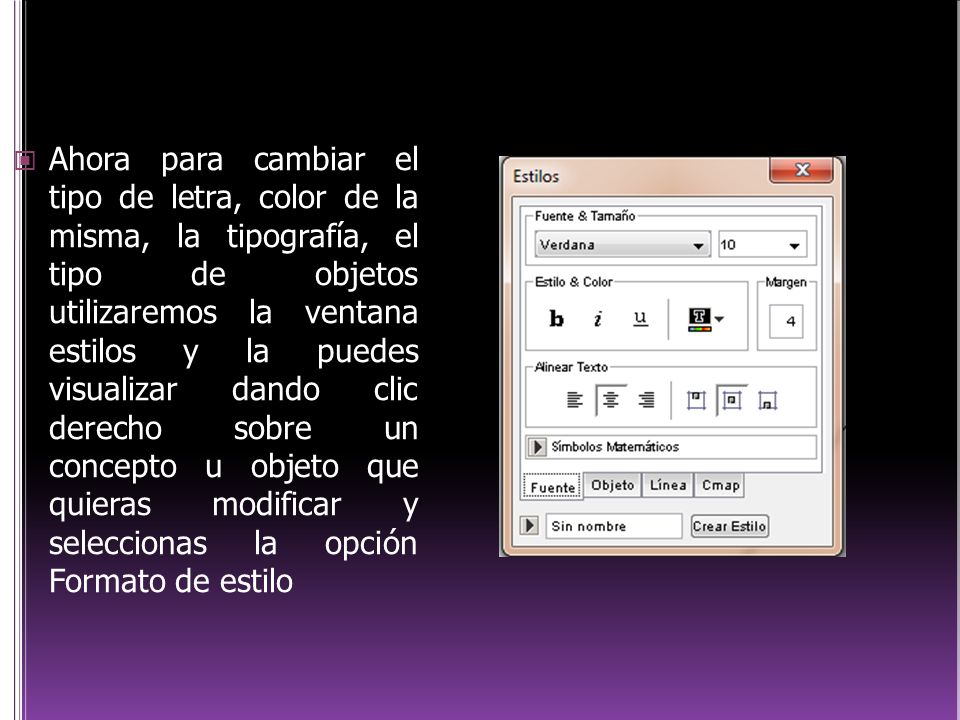Screen dimensions: 960x720
Task: Click the Crear Estilo button
Action: [729, 526]
